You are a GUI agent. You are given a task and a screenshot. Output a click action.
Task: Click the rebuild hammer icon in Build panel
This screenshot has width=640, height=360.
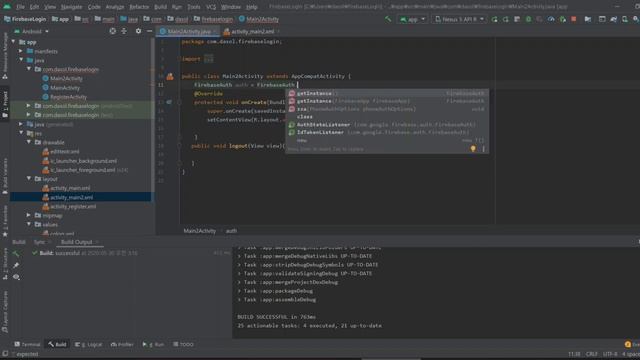coord(16,253)
